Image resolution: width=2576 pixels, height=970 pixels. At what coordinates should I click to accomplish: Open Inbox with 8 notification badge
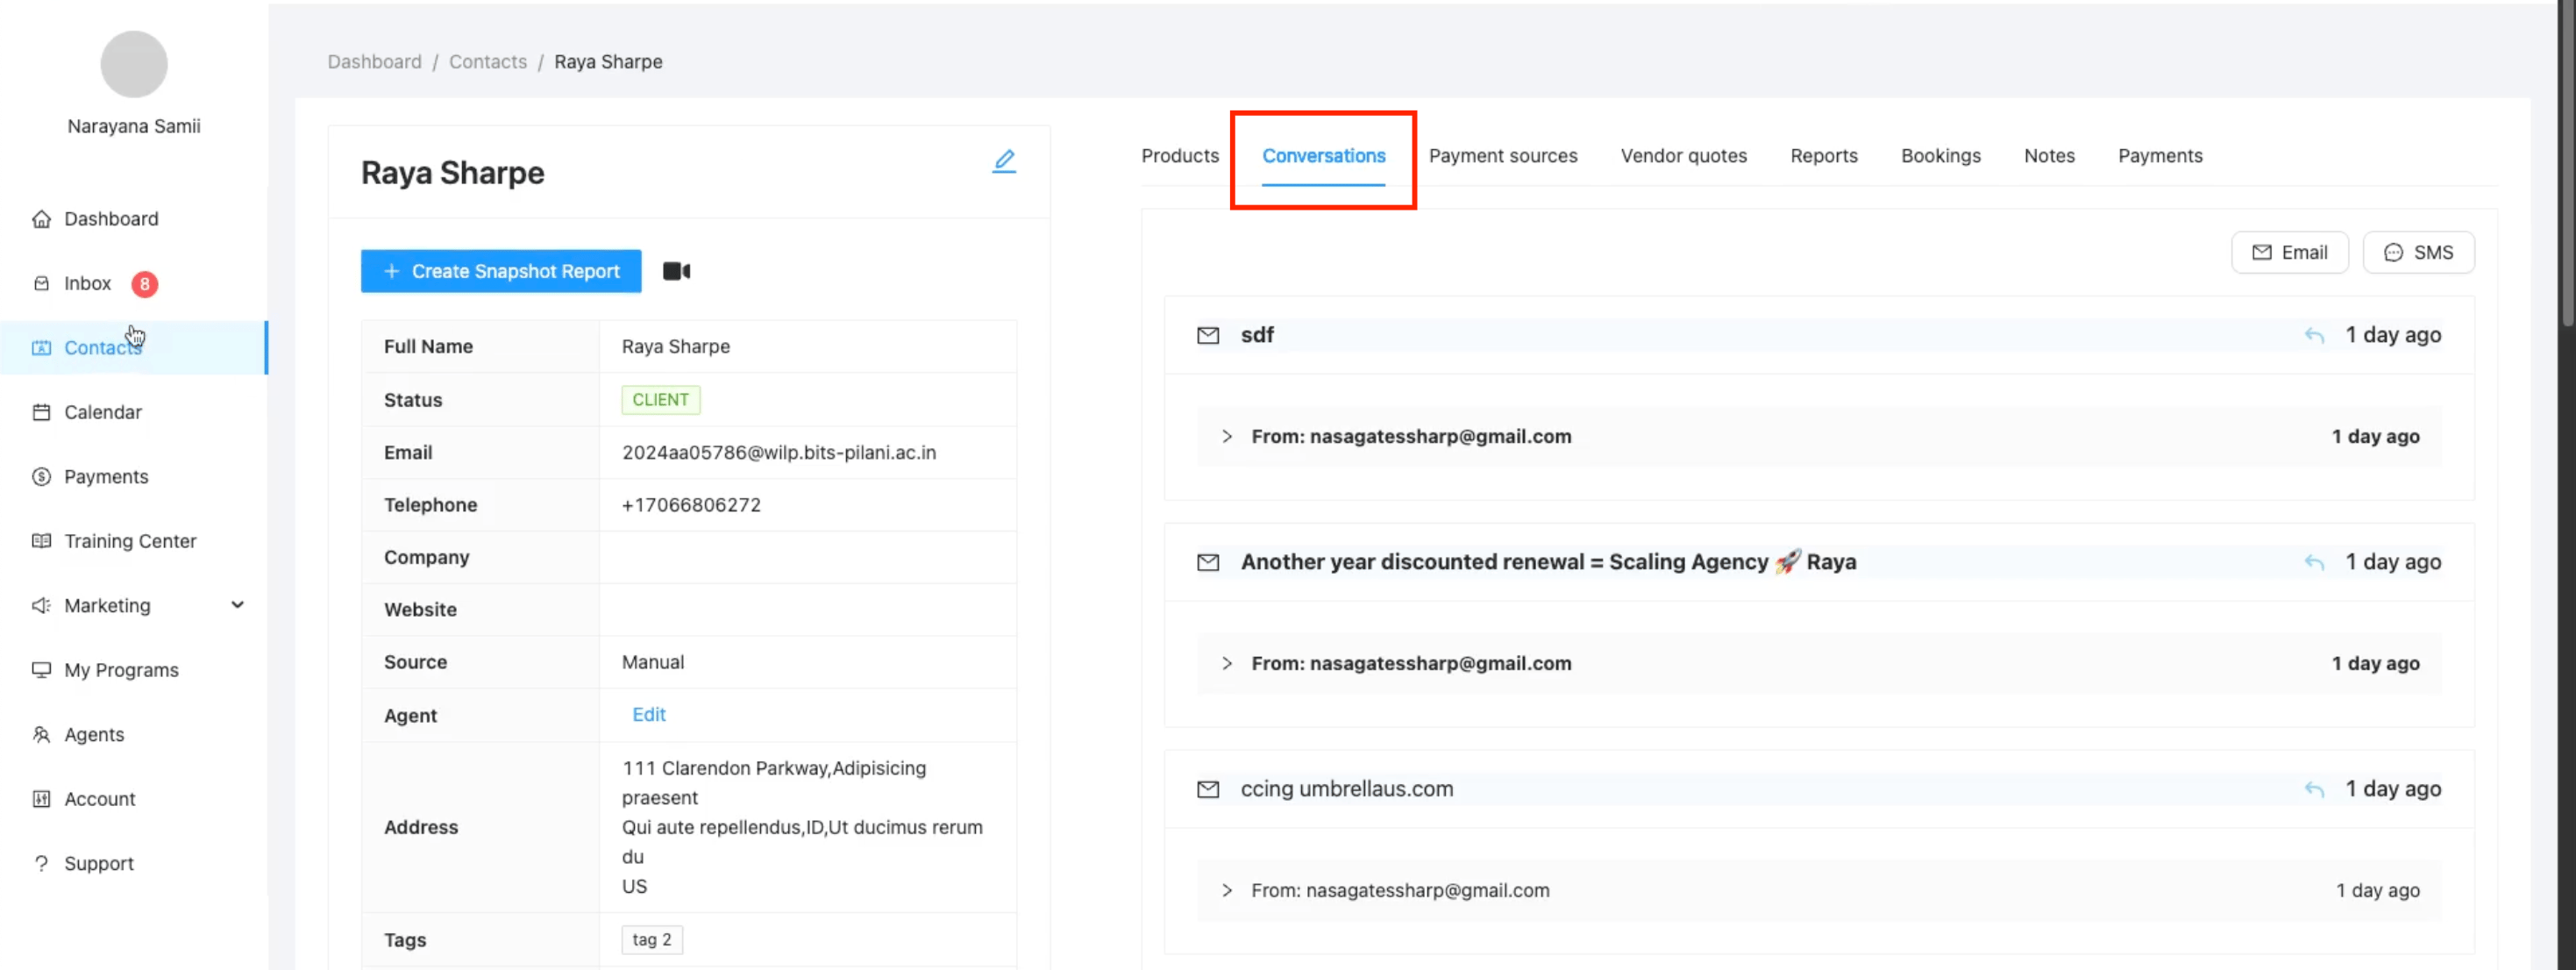(x=88, y=283)
